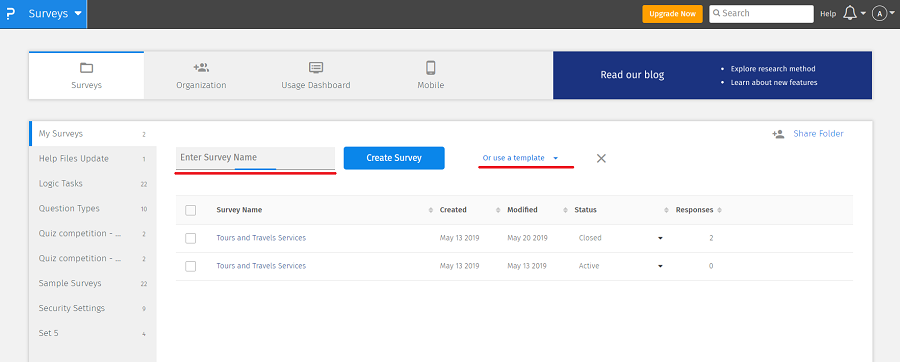Select My Surveys folder

pos(92,134)
